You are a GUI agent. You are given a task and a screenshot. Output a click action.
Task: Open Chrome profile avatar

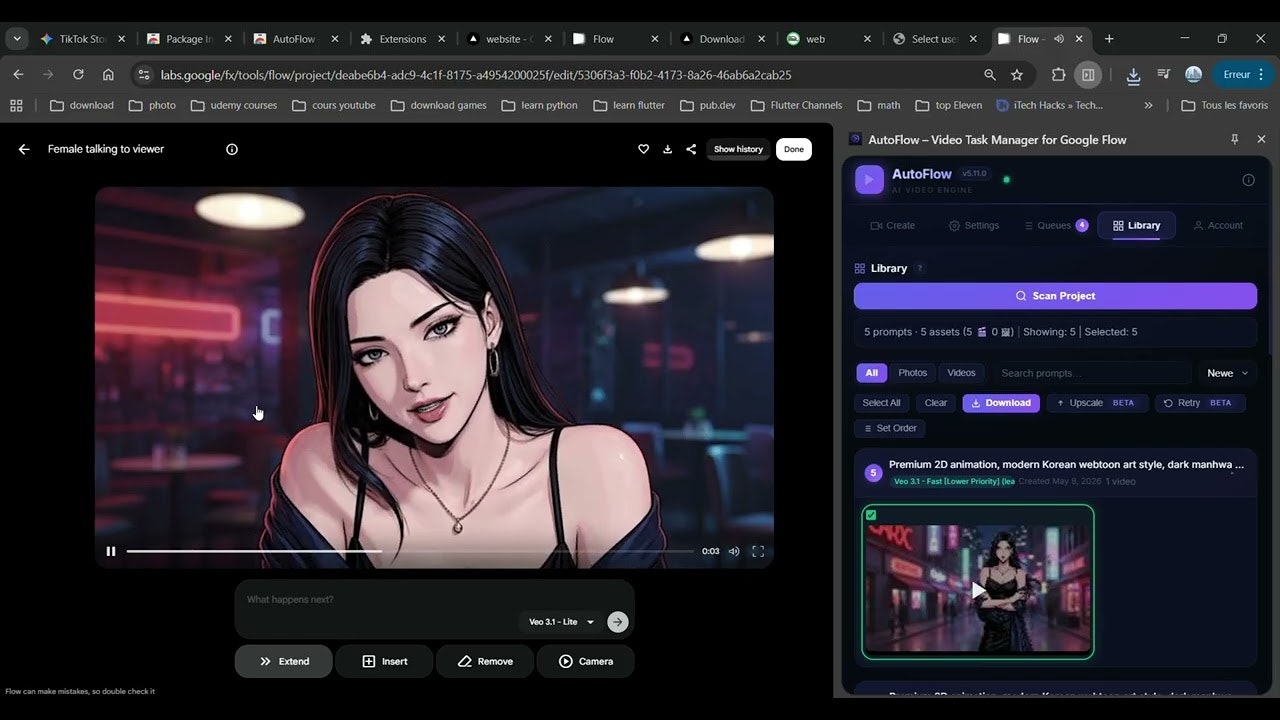(1193, 75)
